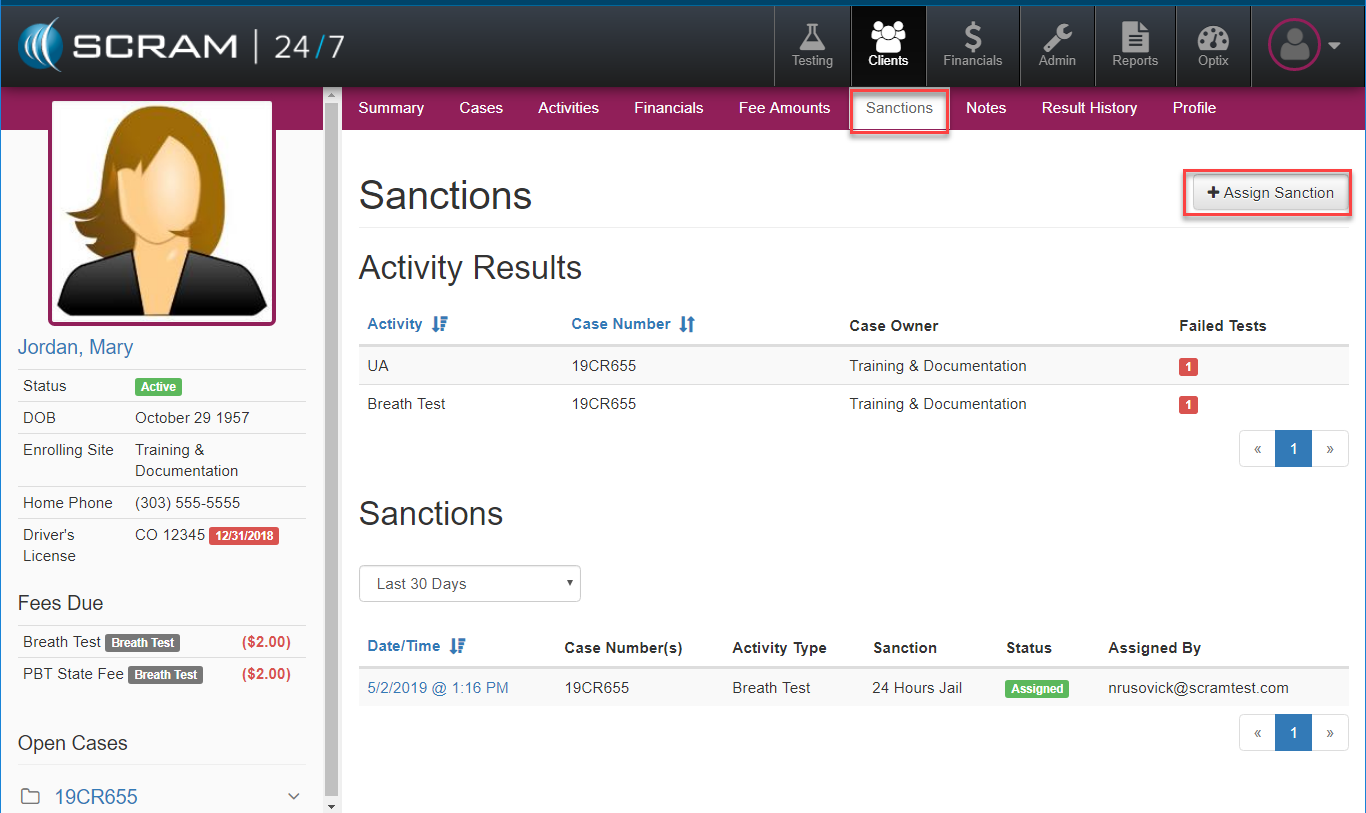Open the Last 30 Days dropdown
Image resolution: width=1366 pixels, height=813 pixels.
(x=469, y=584)
